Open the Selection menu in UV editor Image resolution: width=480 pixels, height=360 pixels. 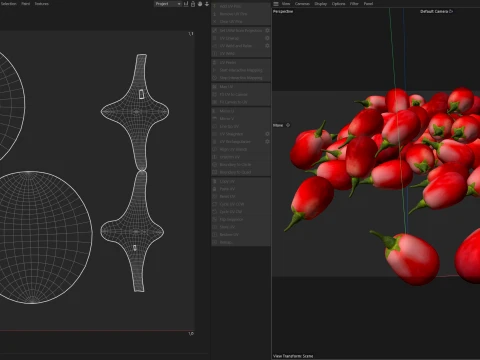click(8, 4)
